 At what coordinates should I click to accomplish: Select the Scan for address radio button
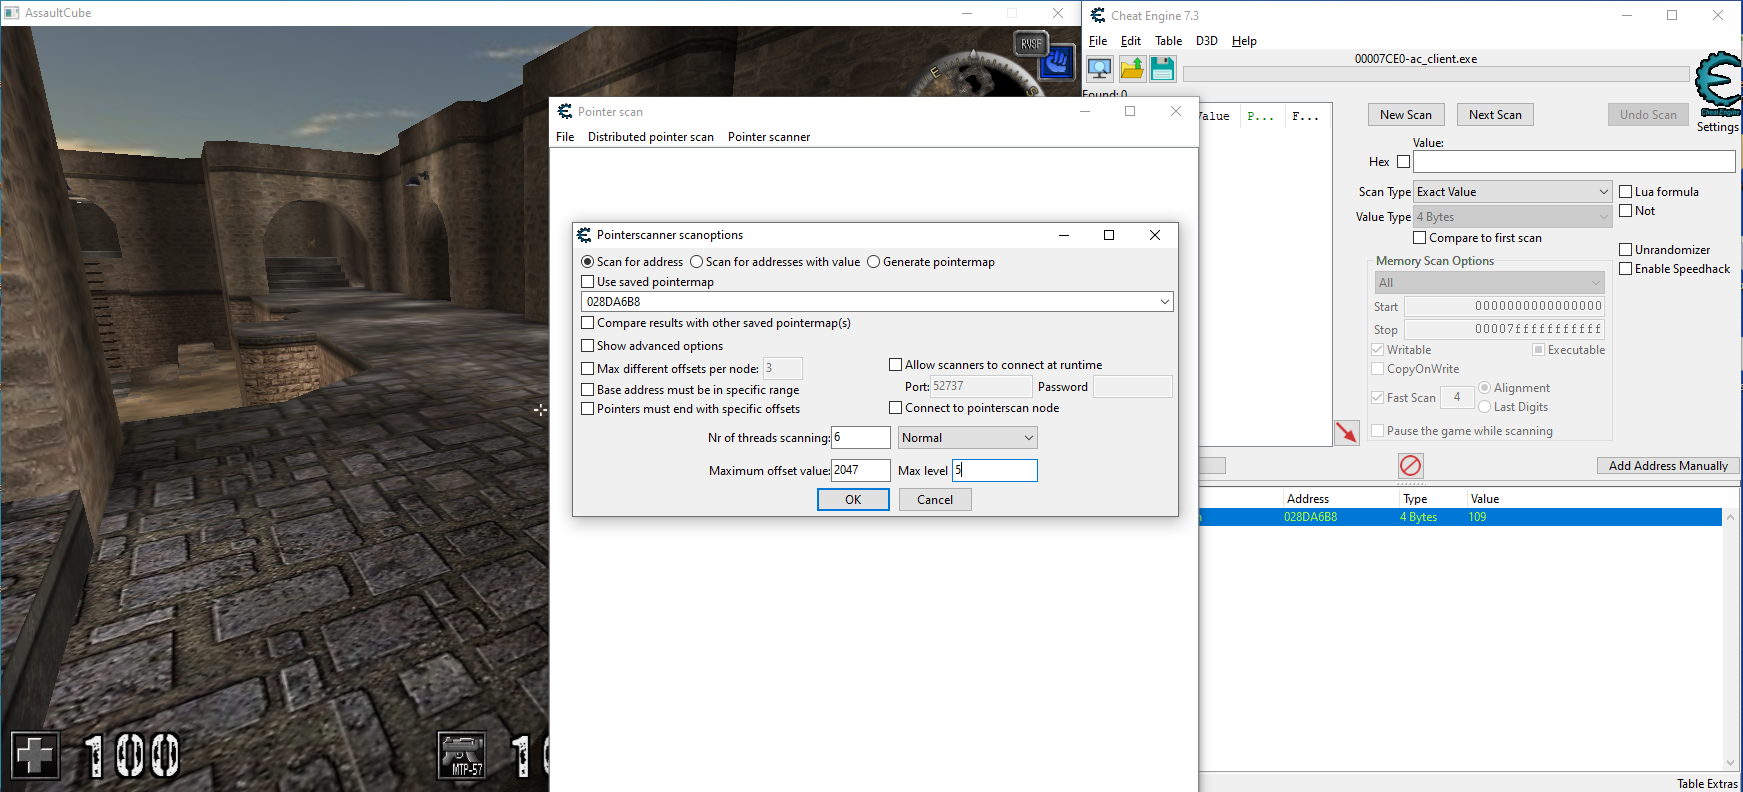pos(588,262)
